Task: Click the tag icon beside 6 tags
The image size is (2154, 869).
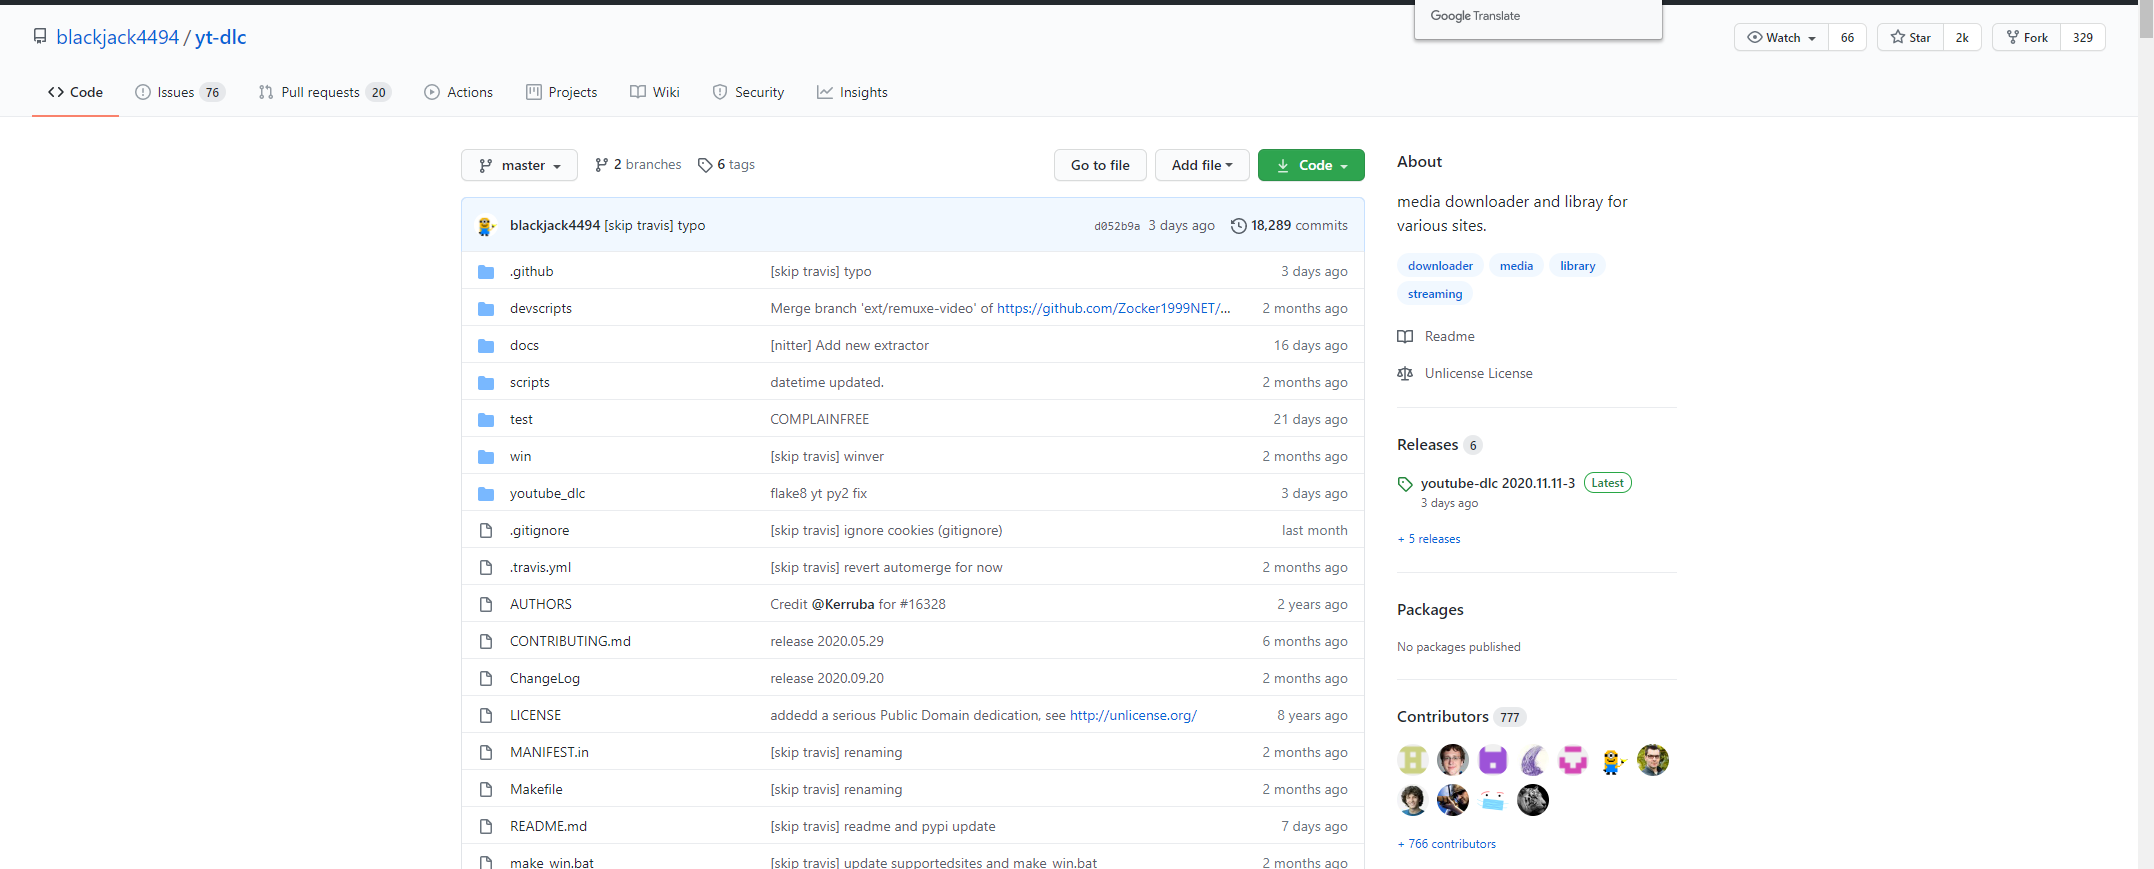Action: point(705,165)
